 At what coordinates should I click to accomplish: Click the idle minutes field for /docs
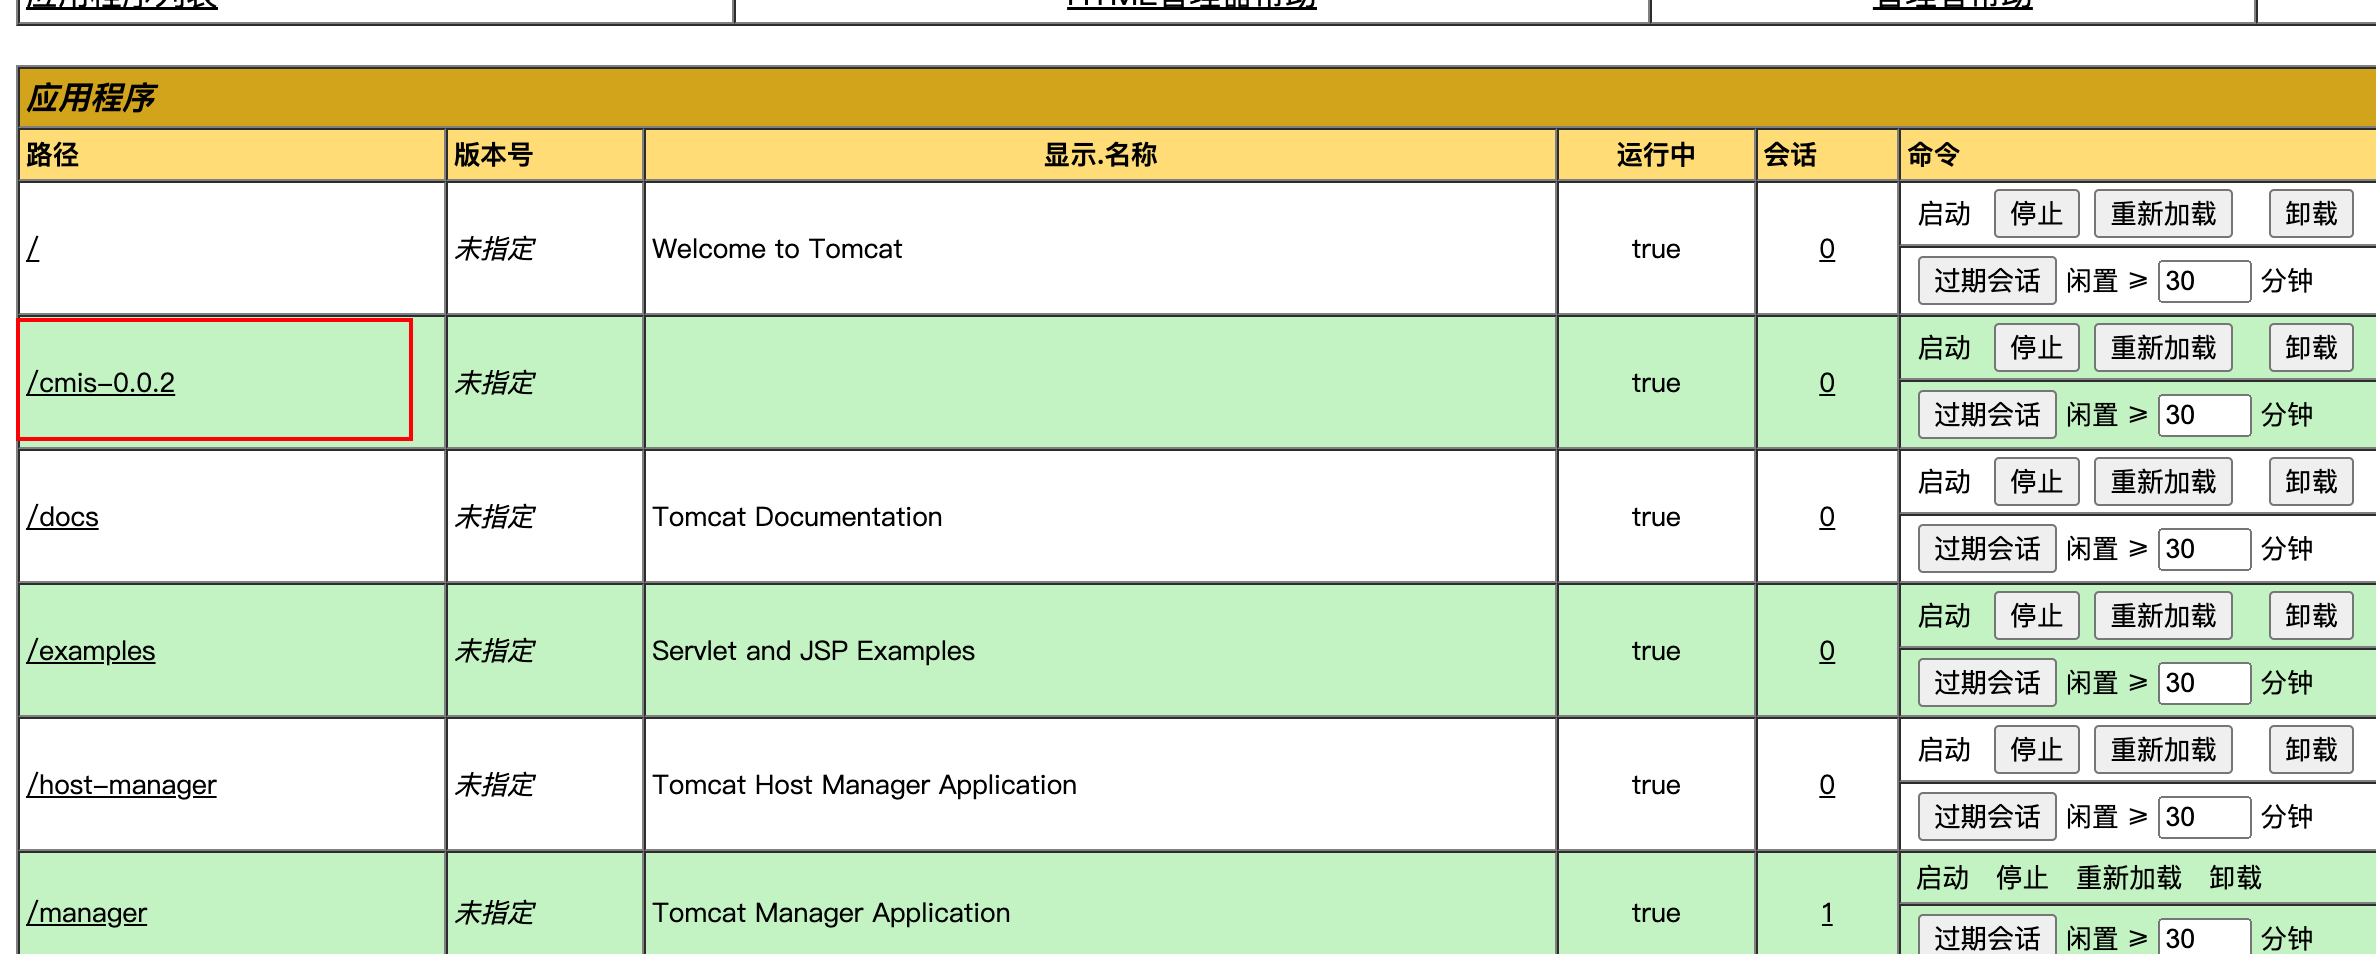tap(2205, 549)
